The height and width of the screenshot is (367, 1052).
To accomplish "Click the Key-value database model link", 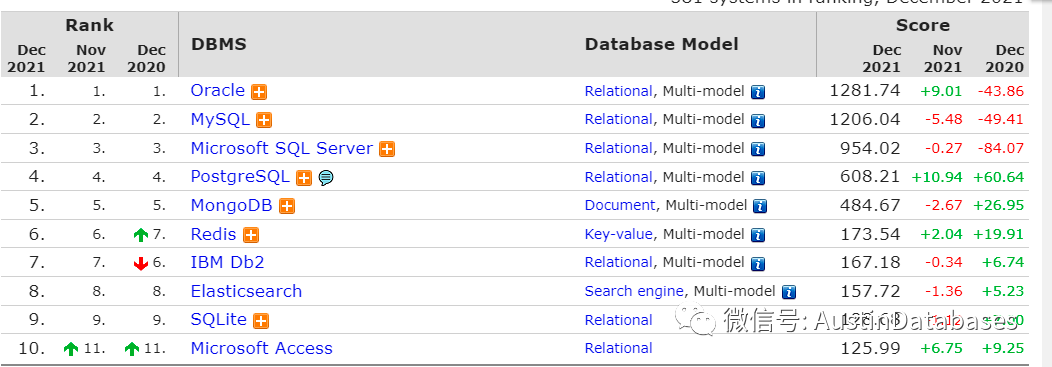I will [x=619, y=234].
